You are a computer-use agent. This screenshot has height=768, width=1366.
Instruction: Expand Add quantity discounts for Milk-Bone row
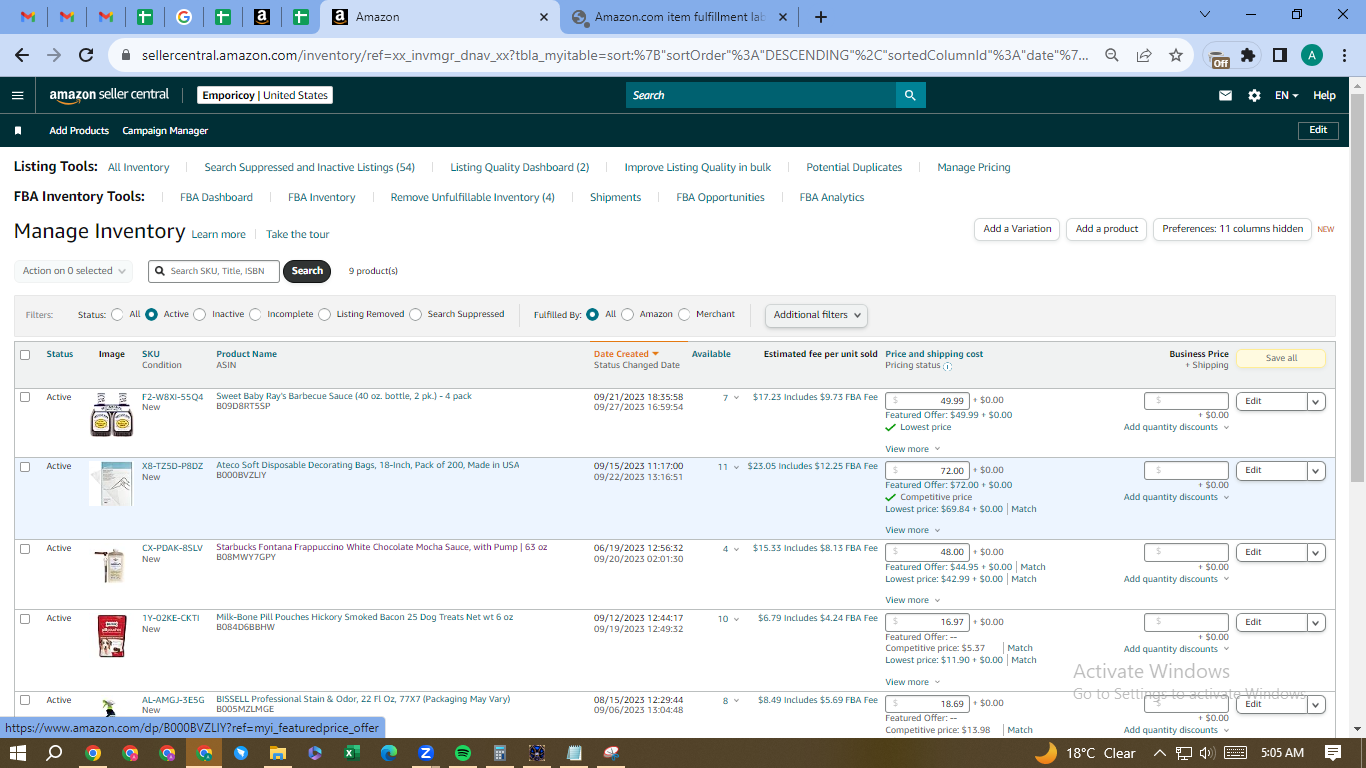pos(1176,649)
